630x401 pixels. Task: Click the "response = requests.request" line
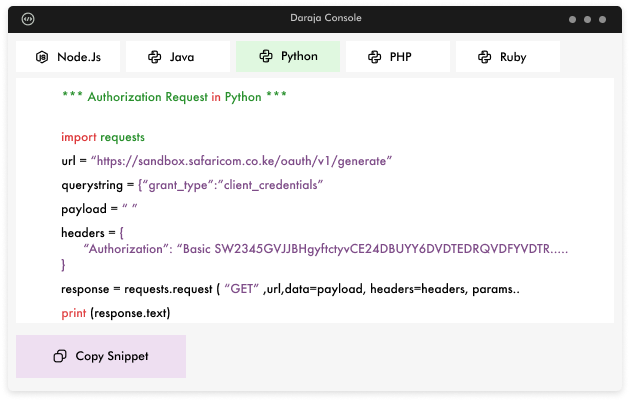click(x=290, y=289)
